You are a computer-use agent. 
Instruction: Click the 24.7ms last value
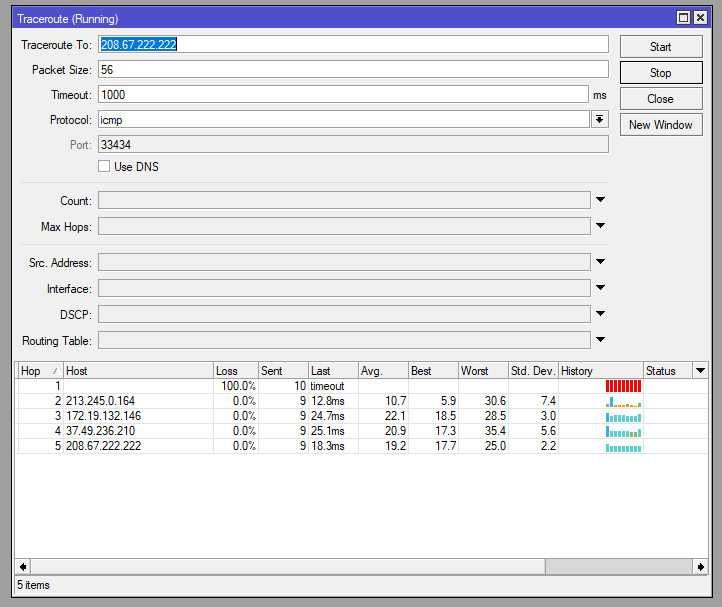click(x=327, y=416)
